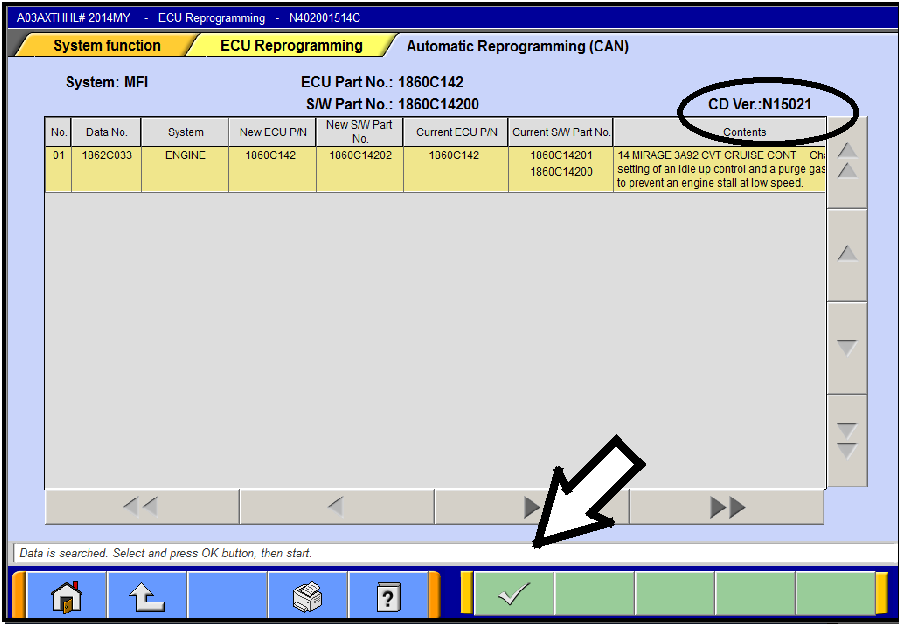This screenshot has height=629, width=901.
Task: Click the Current S/W Part No. header
Action: pyautogui.click(x=560, y=131)
